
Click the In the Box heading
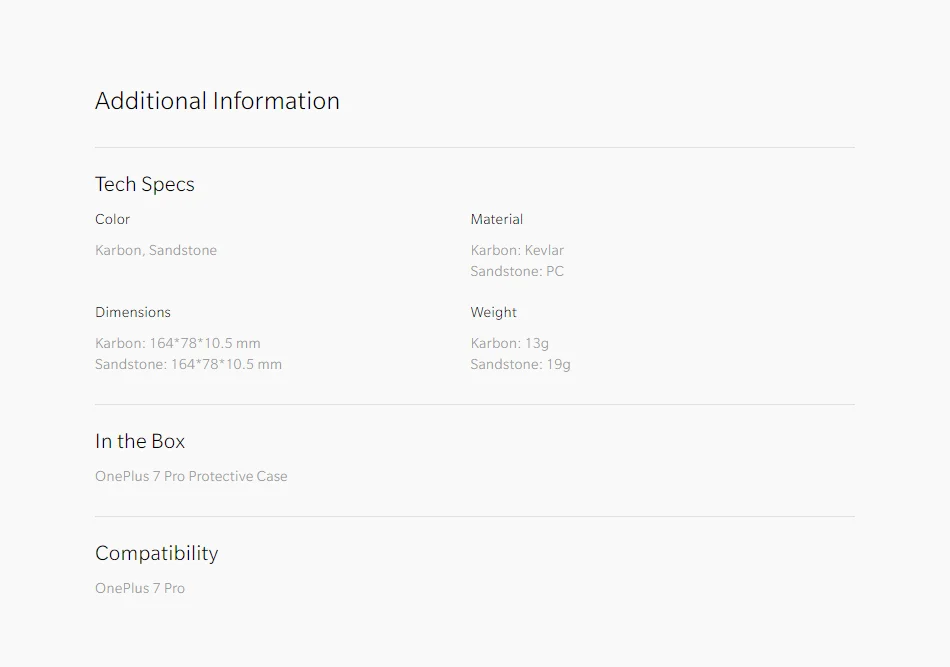click(x=140, y=441)
